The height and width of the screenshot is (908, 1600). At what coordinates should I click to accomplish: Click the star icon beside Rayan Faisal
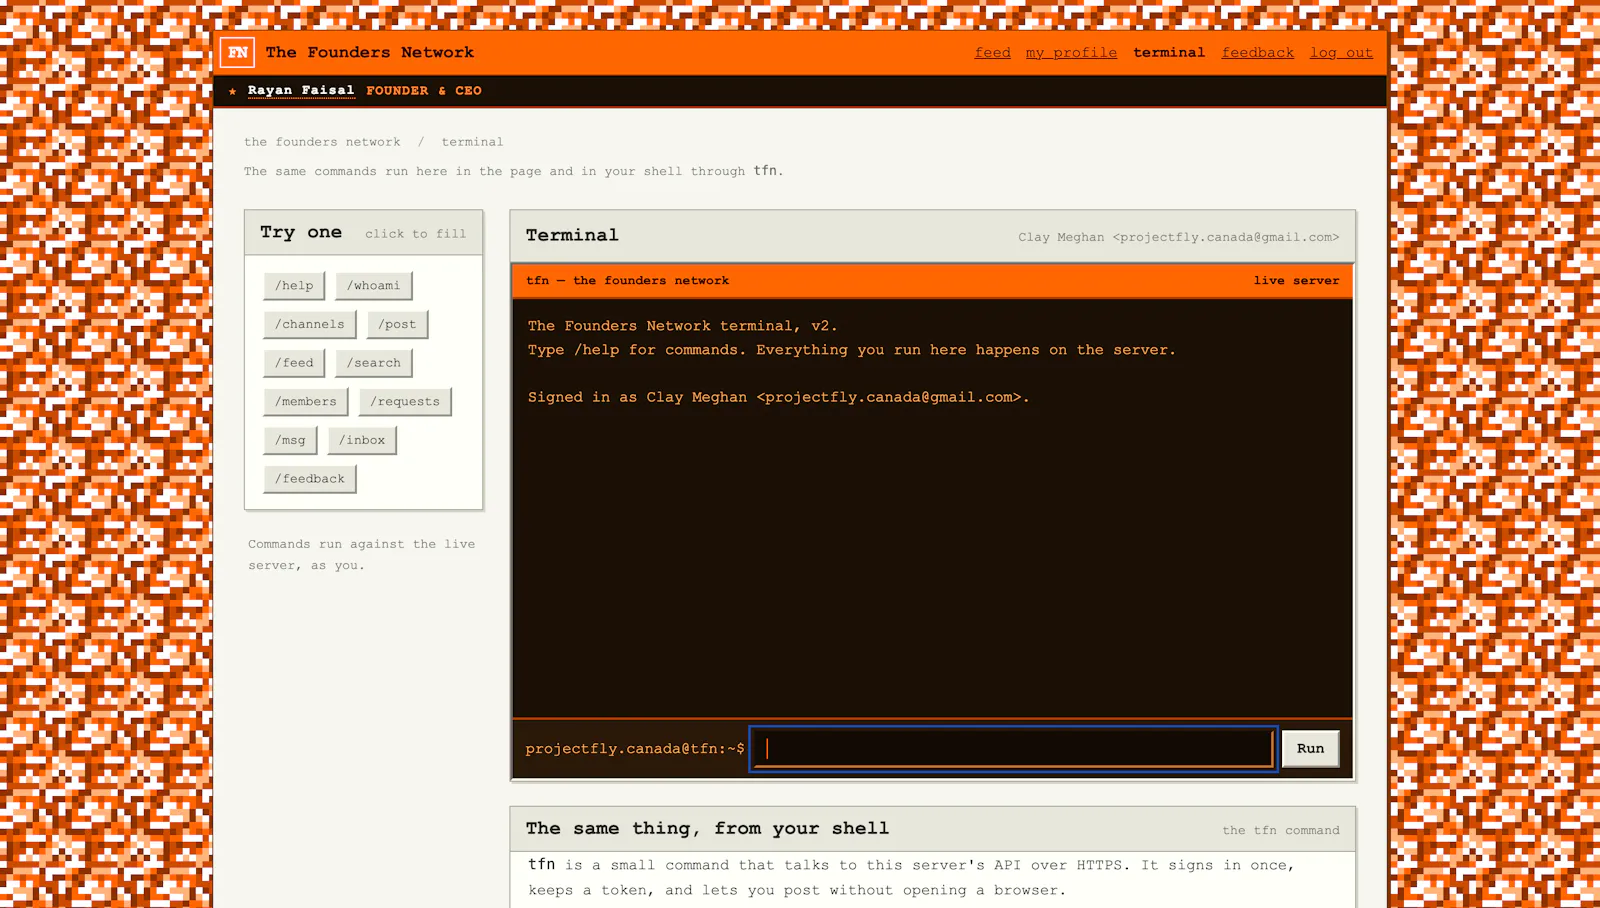(233, 91)
